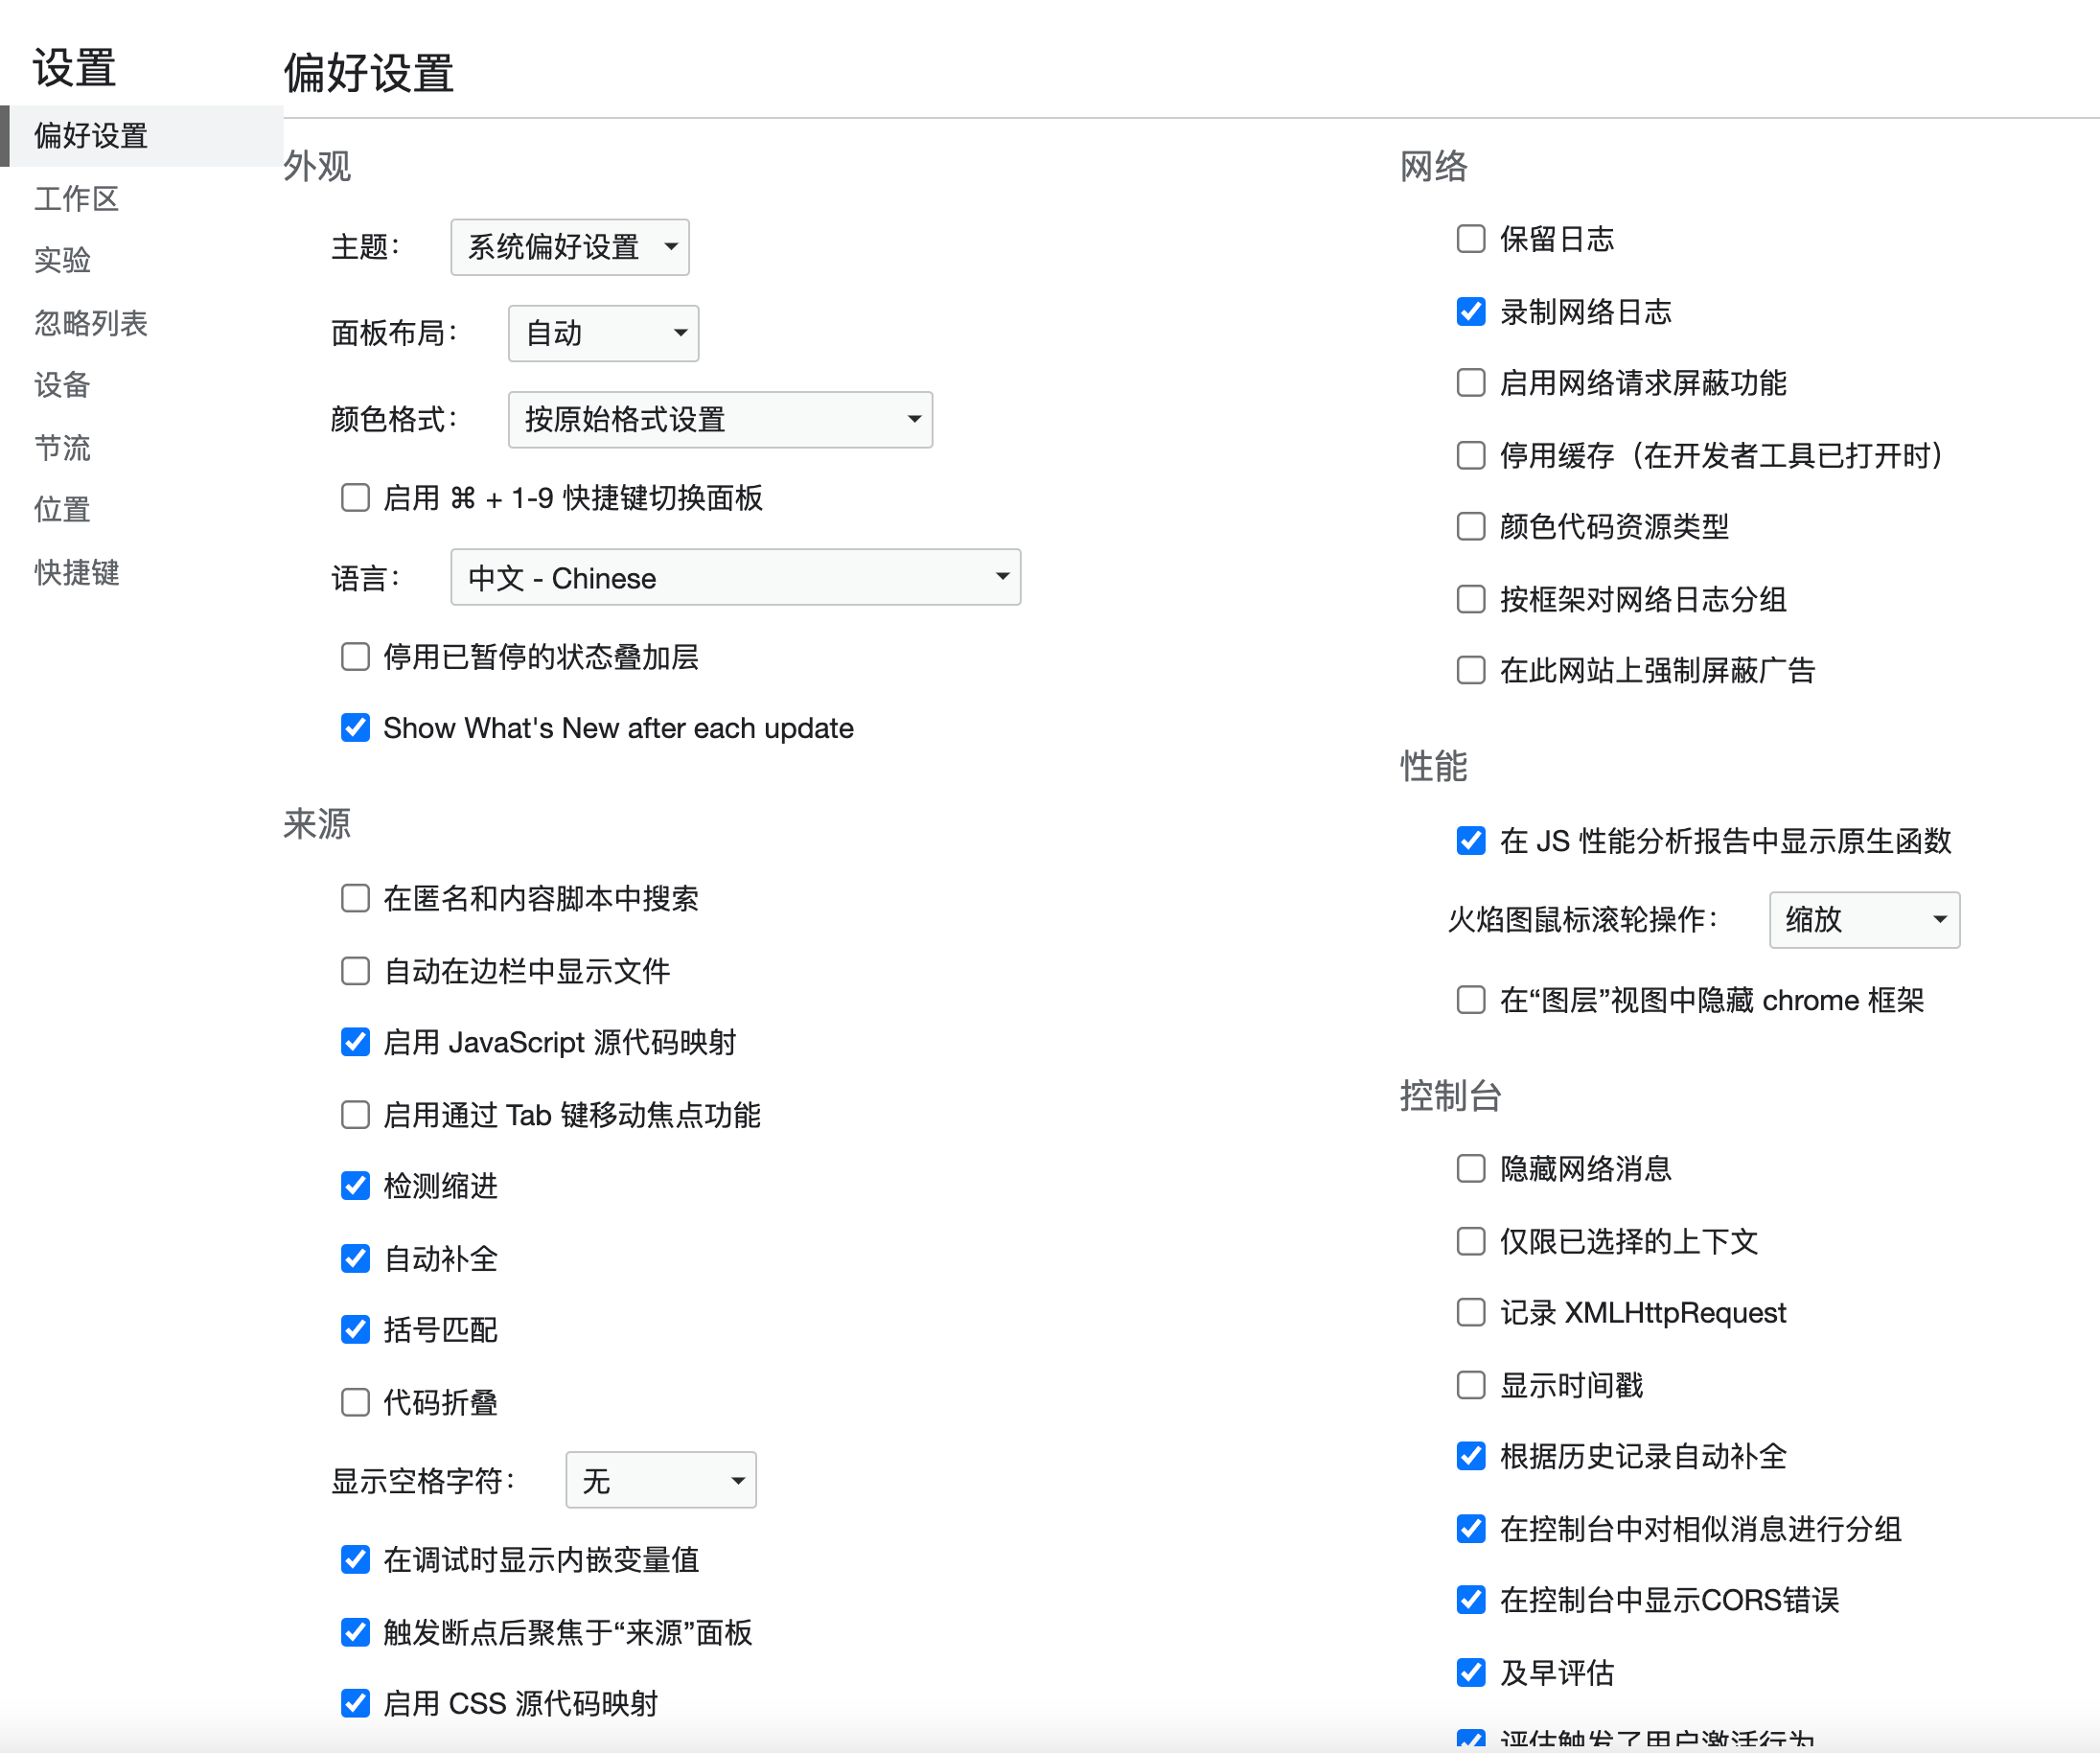Expand the 颜色格式 dropdown
Screen dimensions: 2100x1753
(x=720, y=419)
